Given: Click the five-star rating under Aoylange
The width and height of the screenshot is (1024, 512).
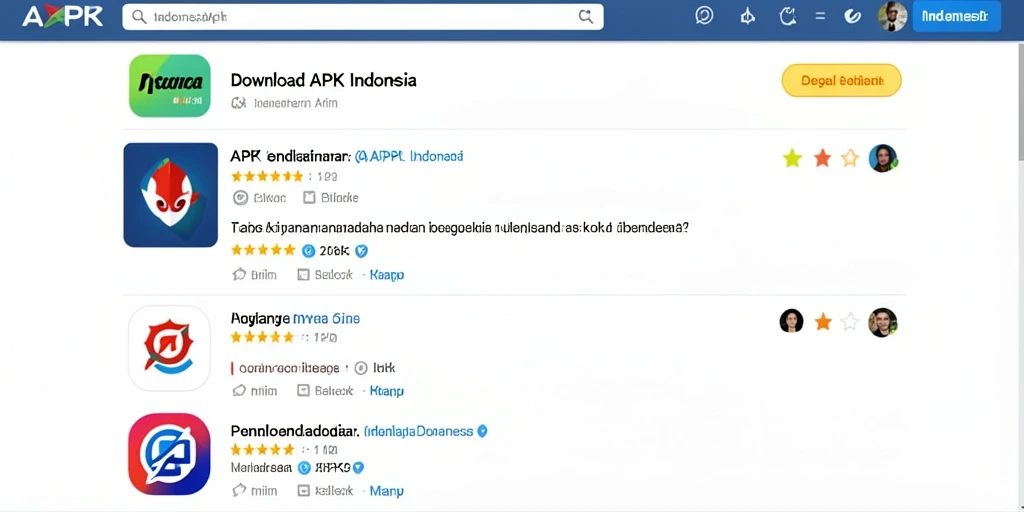Looking at the screenshot, I should (x=263, y=338).
